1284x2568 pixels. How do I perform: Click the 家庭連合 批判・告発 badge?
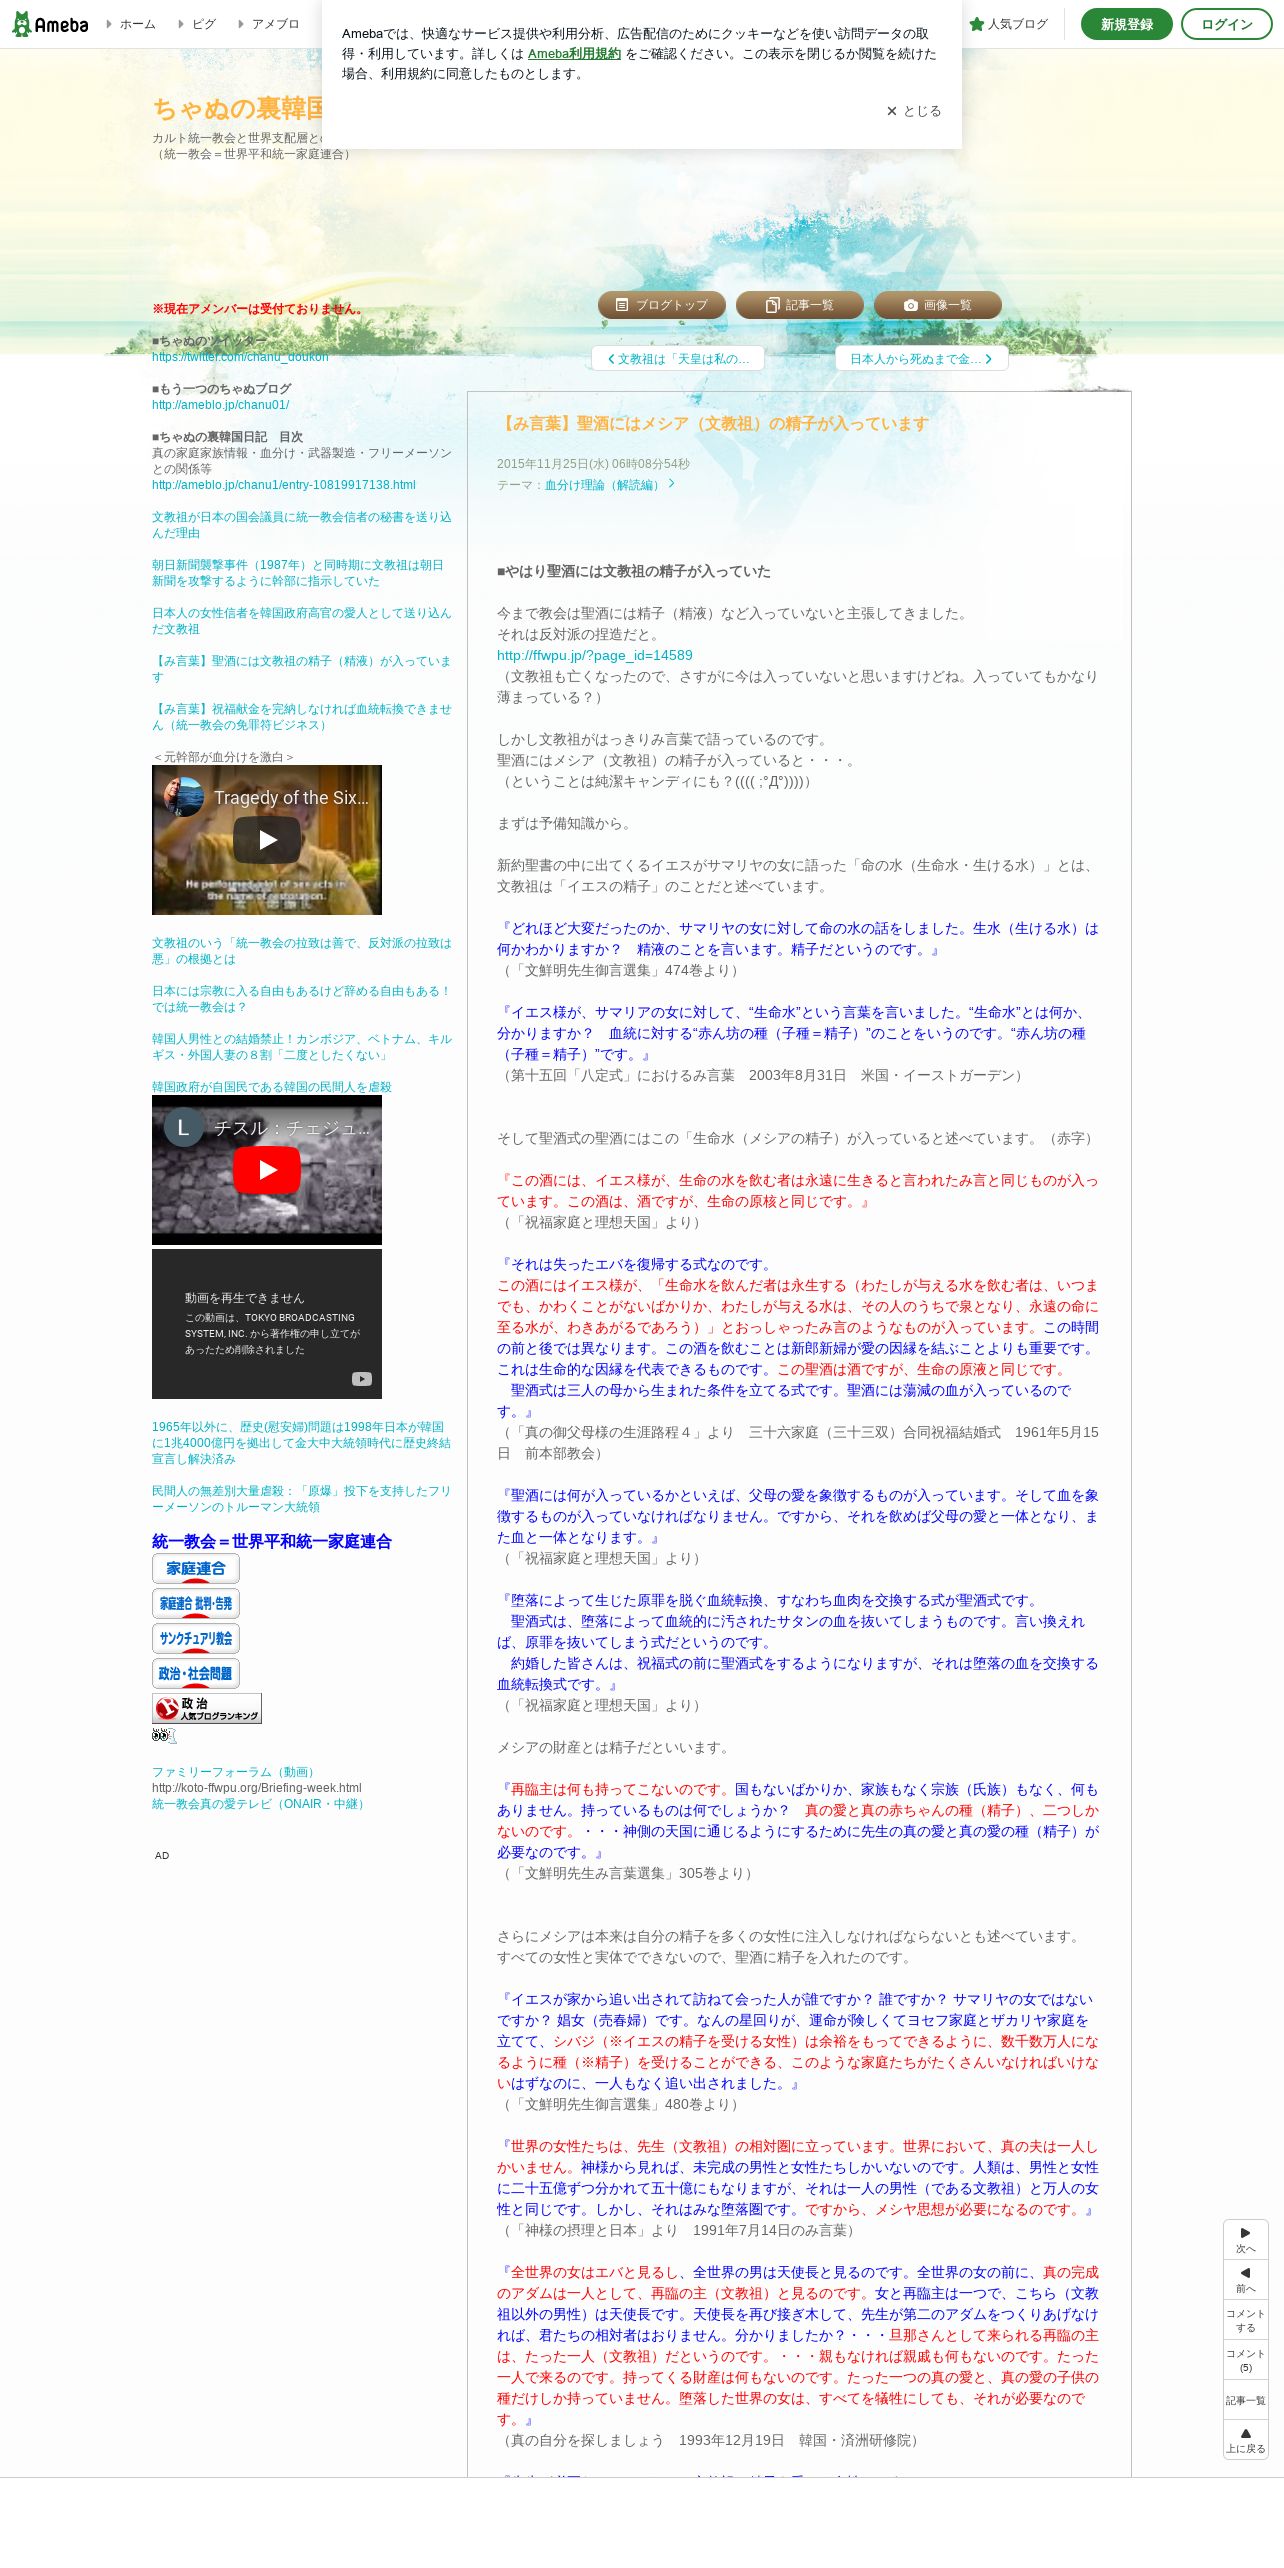point(196,1603)
